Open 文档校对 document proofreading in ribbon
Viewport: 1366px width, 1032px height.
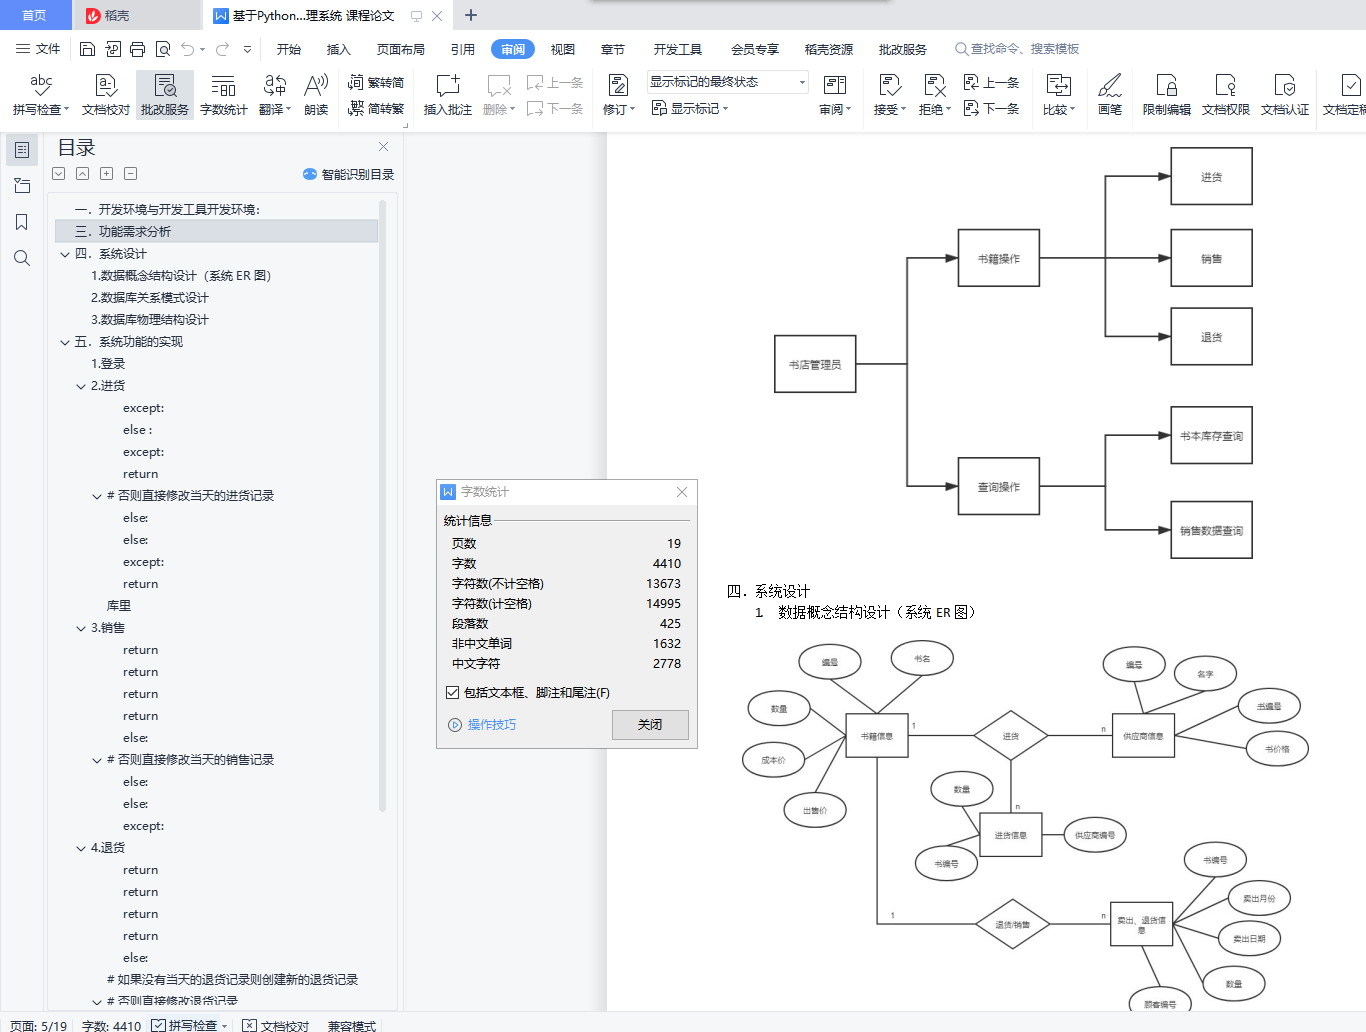pyautogui.click(x=106, y=95)
